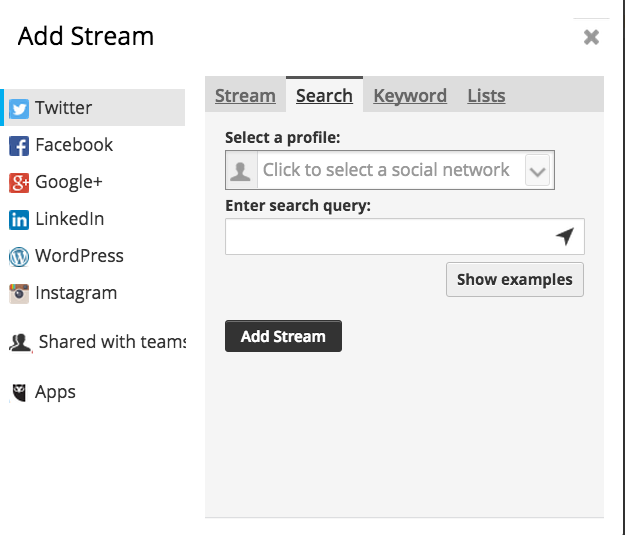Open the Apps section label
Image resolution: width=625 pixels, height=535 pixels.
[x=55, y=392]
